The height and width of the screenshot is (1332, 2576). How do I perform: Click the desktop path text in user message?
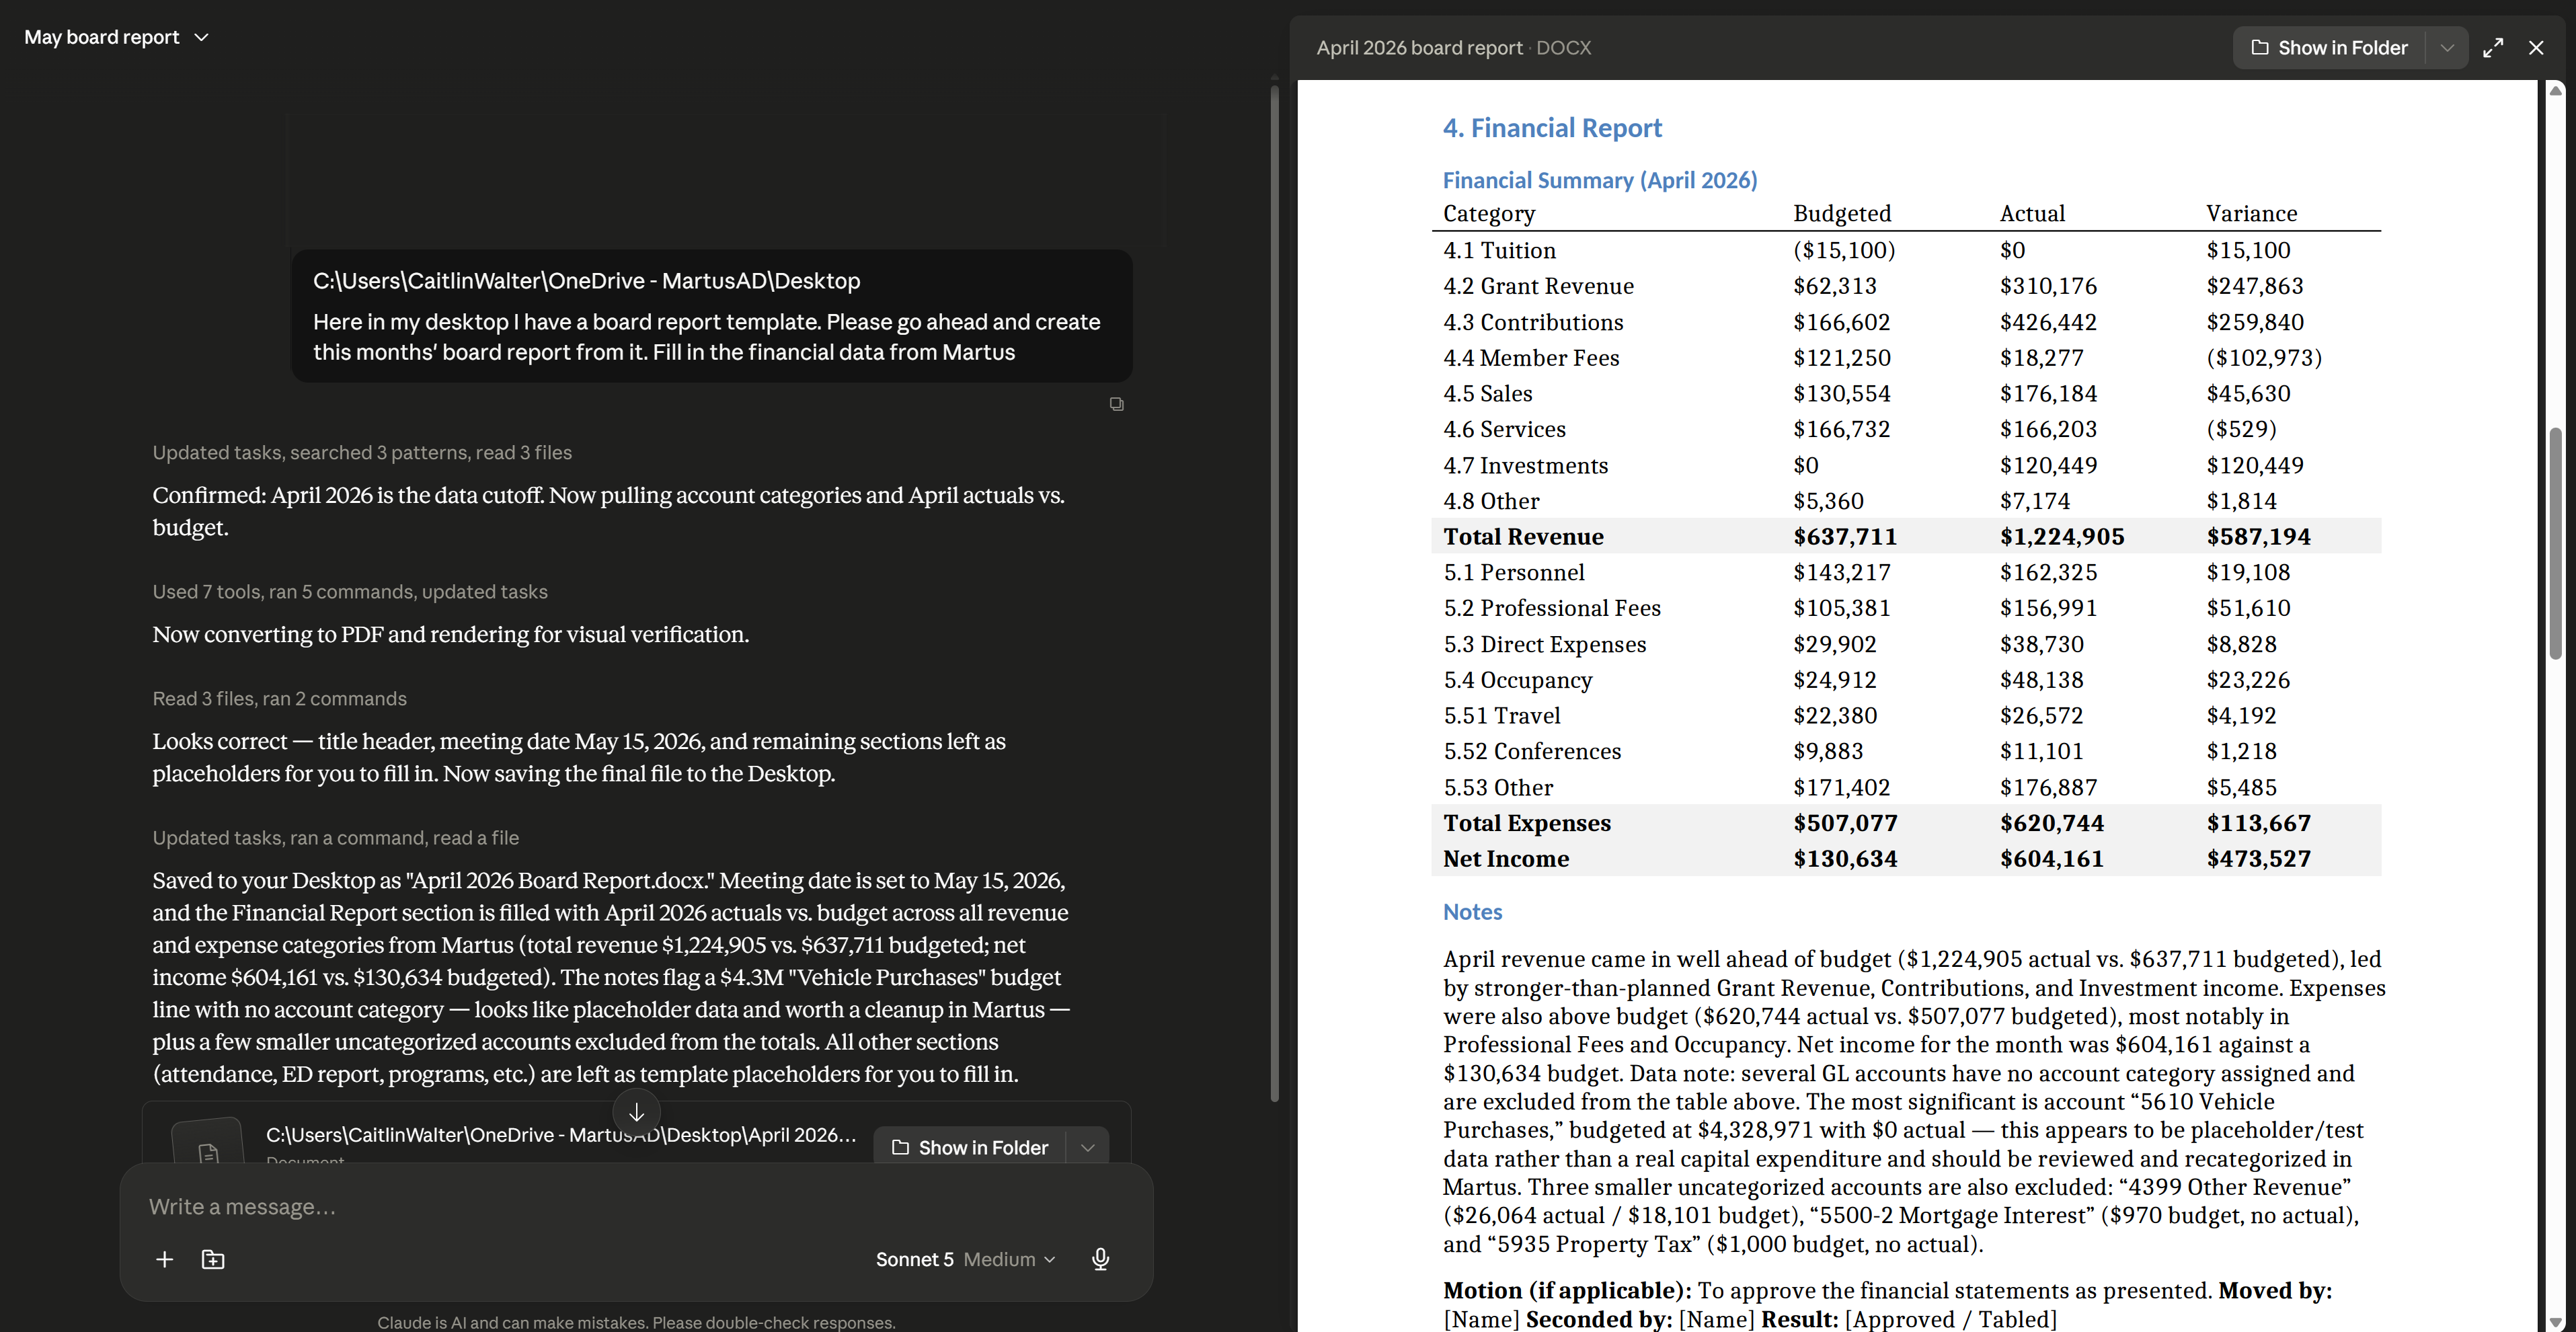pos(586,281)
